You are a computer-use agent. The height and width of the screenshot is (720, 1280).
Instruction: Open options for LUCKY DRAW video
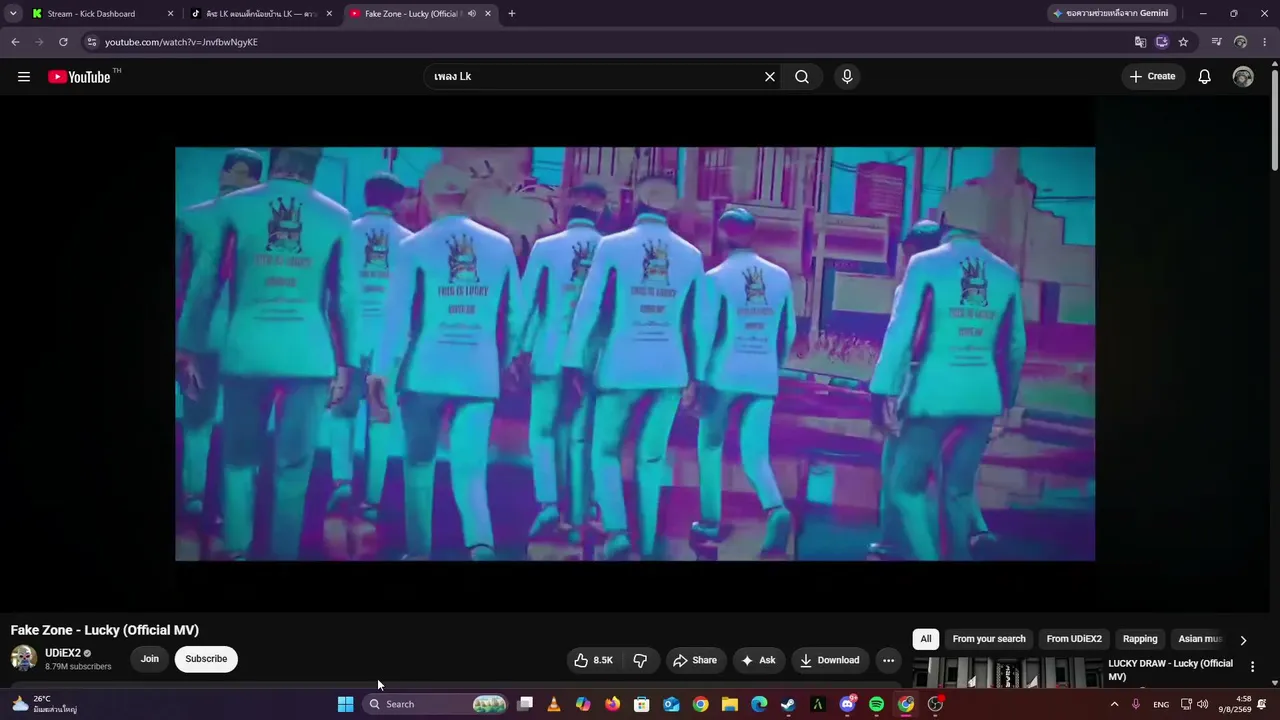1252,667
